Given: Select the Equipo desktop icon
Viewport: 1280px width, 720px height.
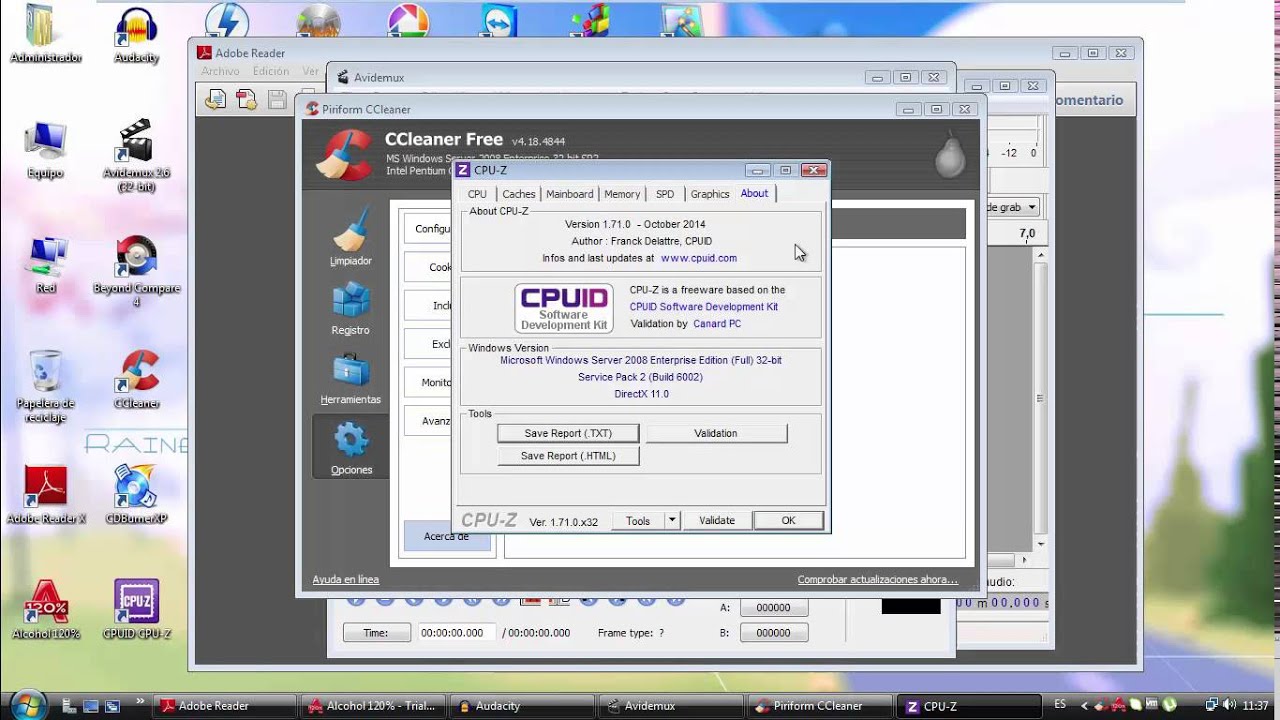Looking at the screenshot, I should (x=46, y=150).
